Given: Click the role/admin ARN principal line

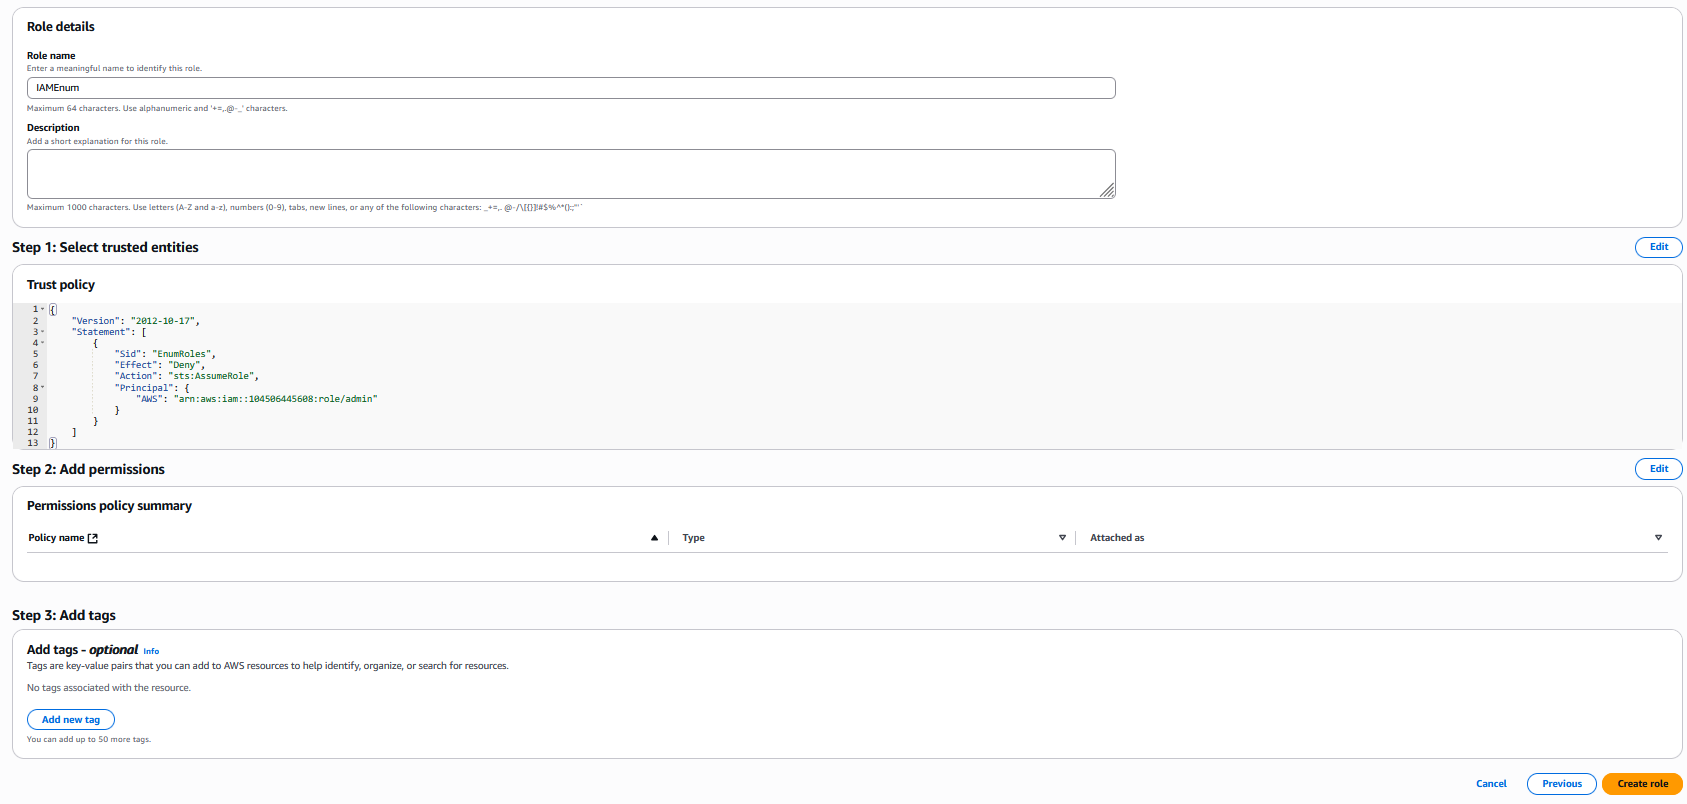Looking at the screenshot, I should click(256, 399).
